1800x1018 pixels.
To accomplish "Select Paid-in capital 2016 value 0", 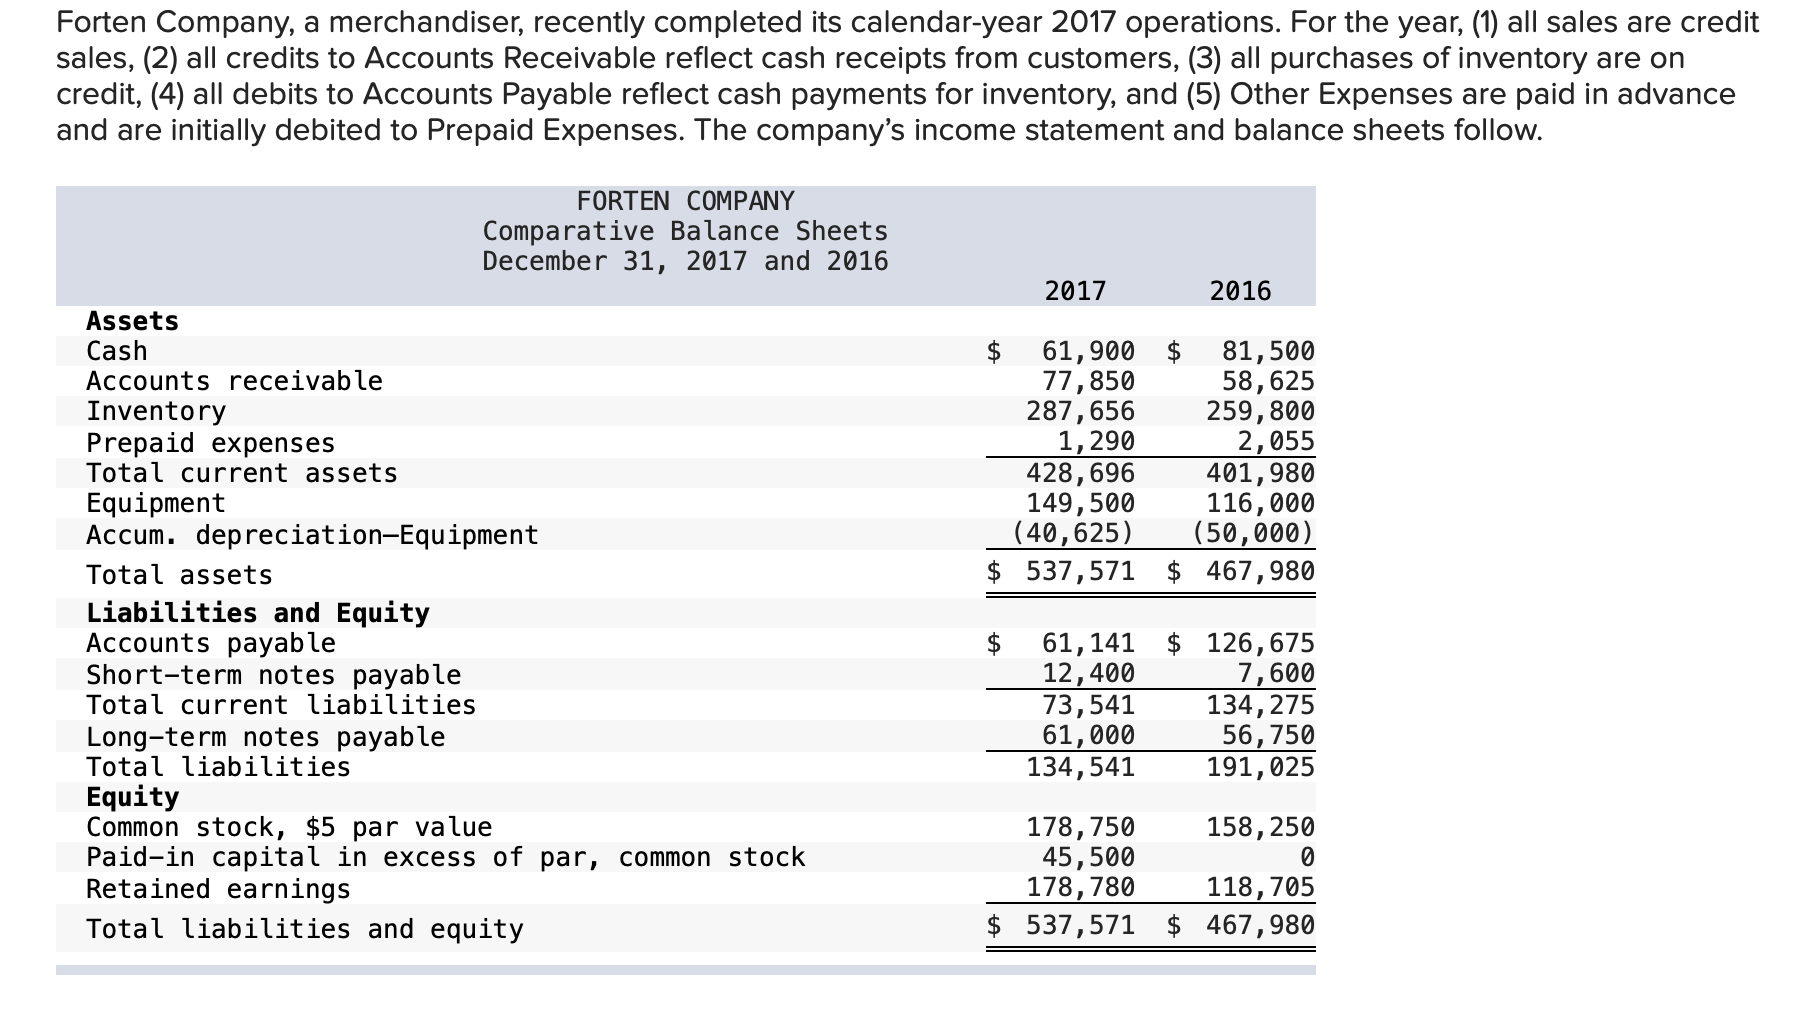I will coord(1306,858).
